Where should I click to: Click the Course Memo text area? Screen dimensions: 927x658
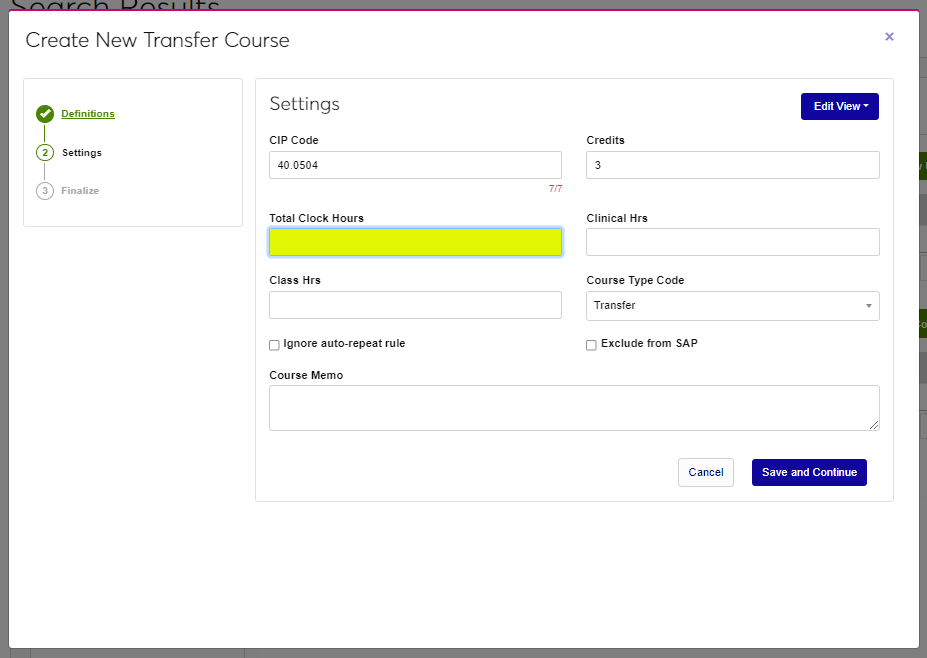click(x=574, y=408)
